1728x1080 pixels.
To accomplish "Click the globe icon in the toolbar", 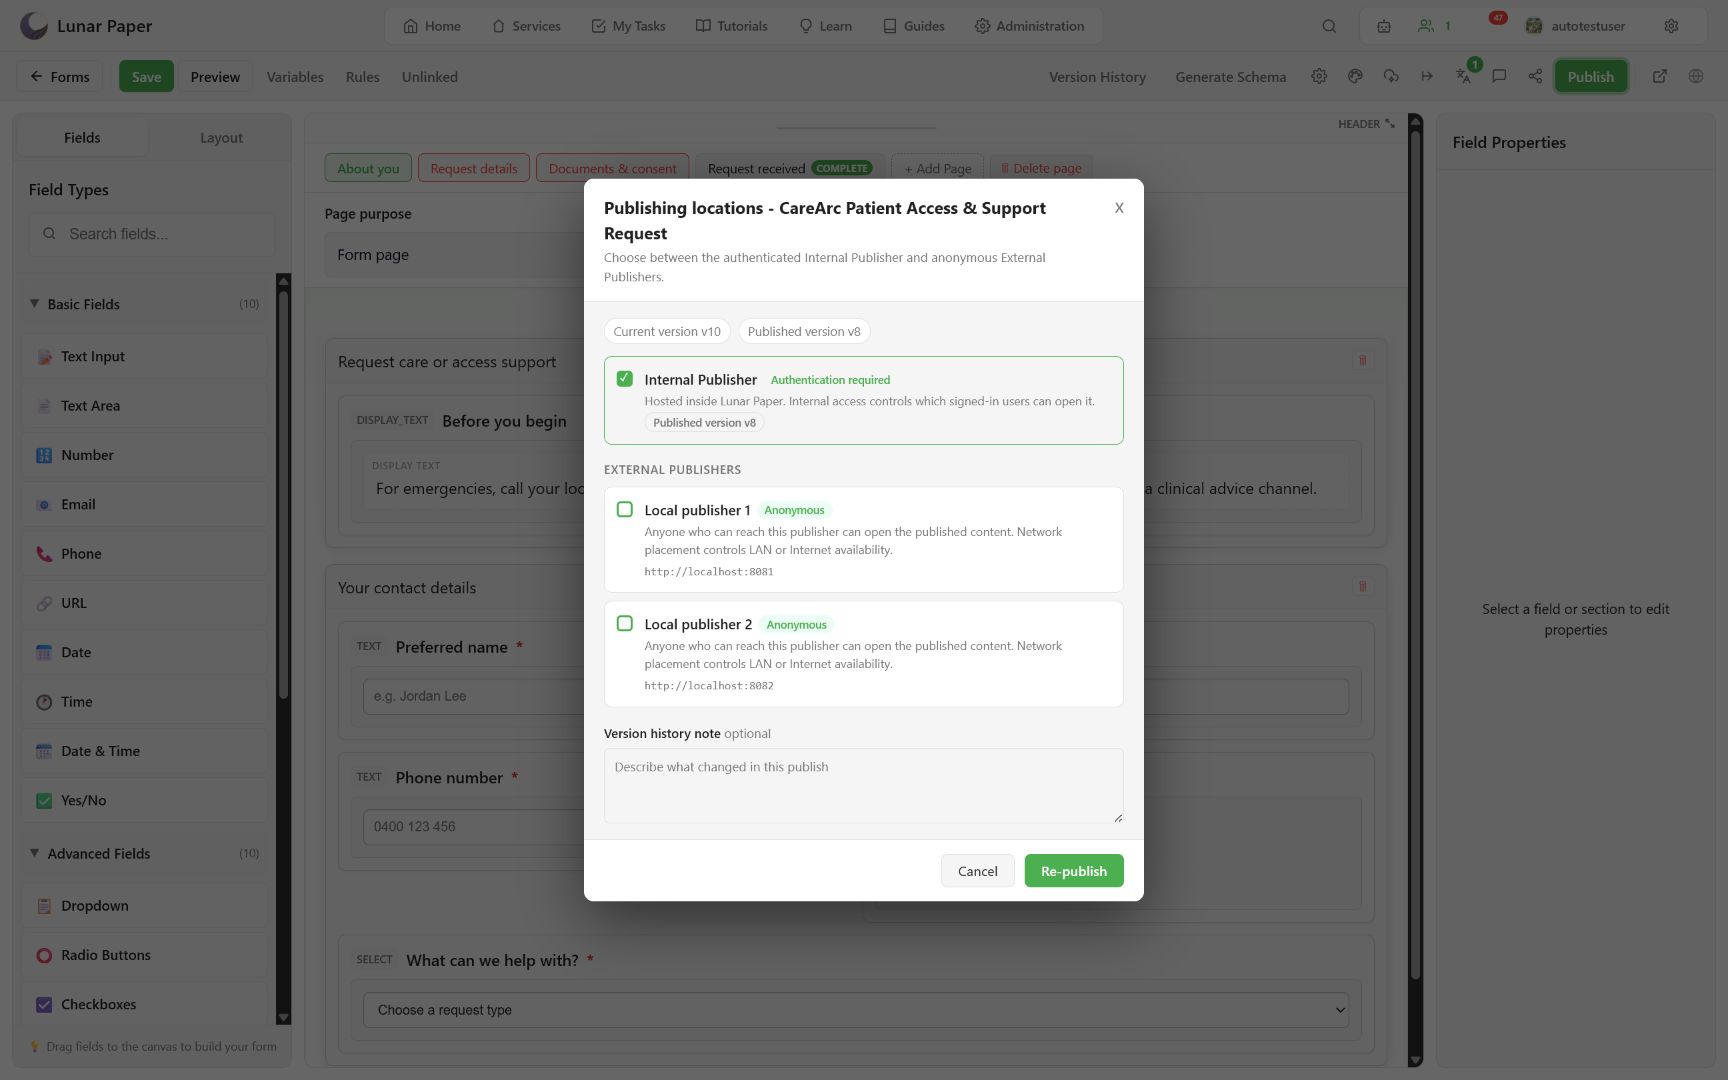I will (x=1696, y=76).
